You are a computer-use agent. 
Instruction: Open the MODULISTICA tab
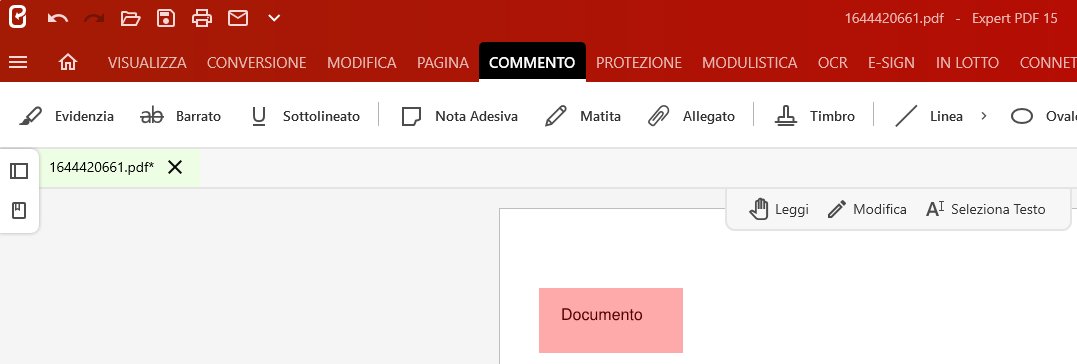(x=749, y=62)
